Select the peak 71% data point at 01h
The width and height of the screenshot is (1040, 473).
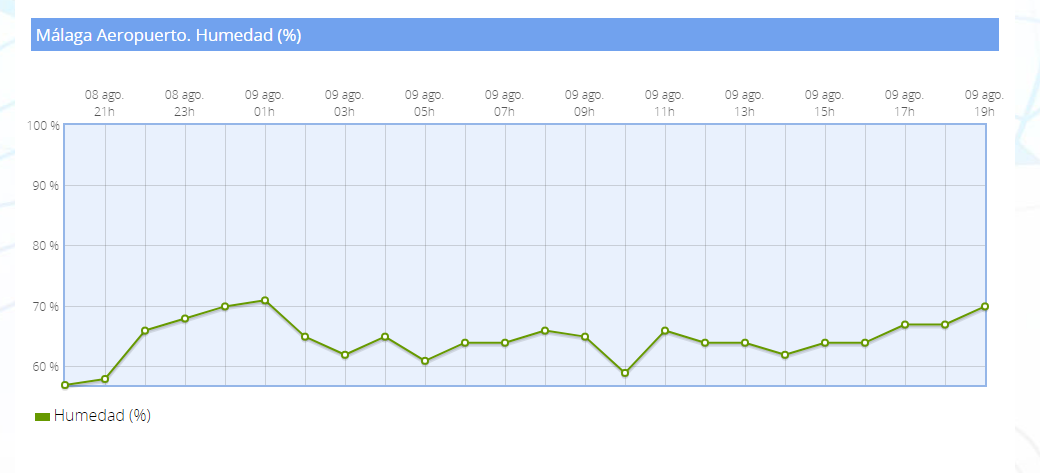(x=265, y=300)
